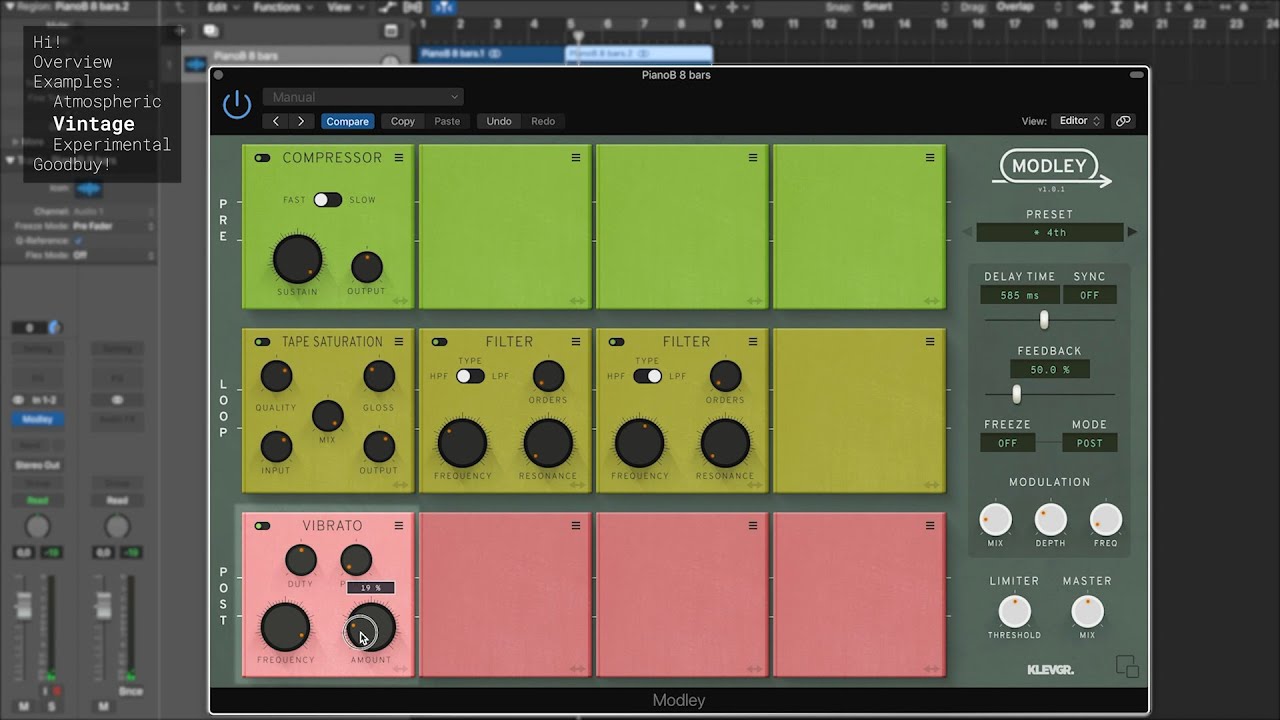Image resolution: width=1280 pixels, height=720 pixels.
Task: Open the Flex Mode Off dropdown
Action: [112, 255]
